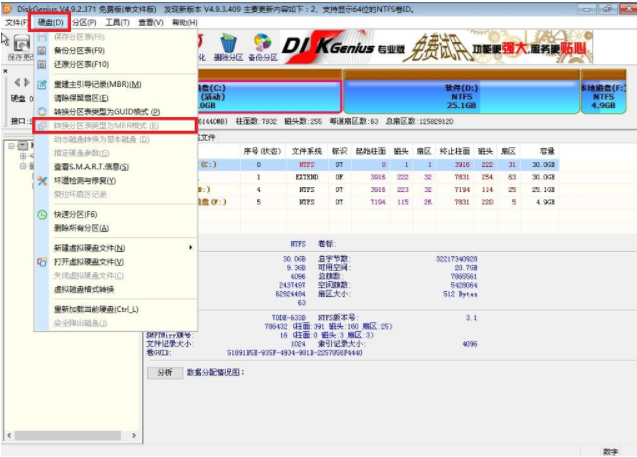Click the left panel scrollbar right arrow

tap(134, 435)
